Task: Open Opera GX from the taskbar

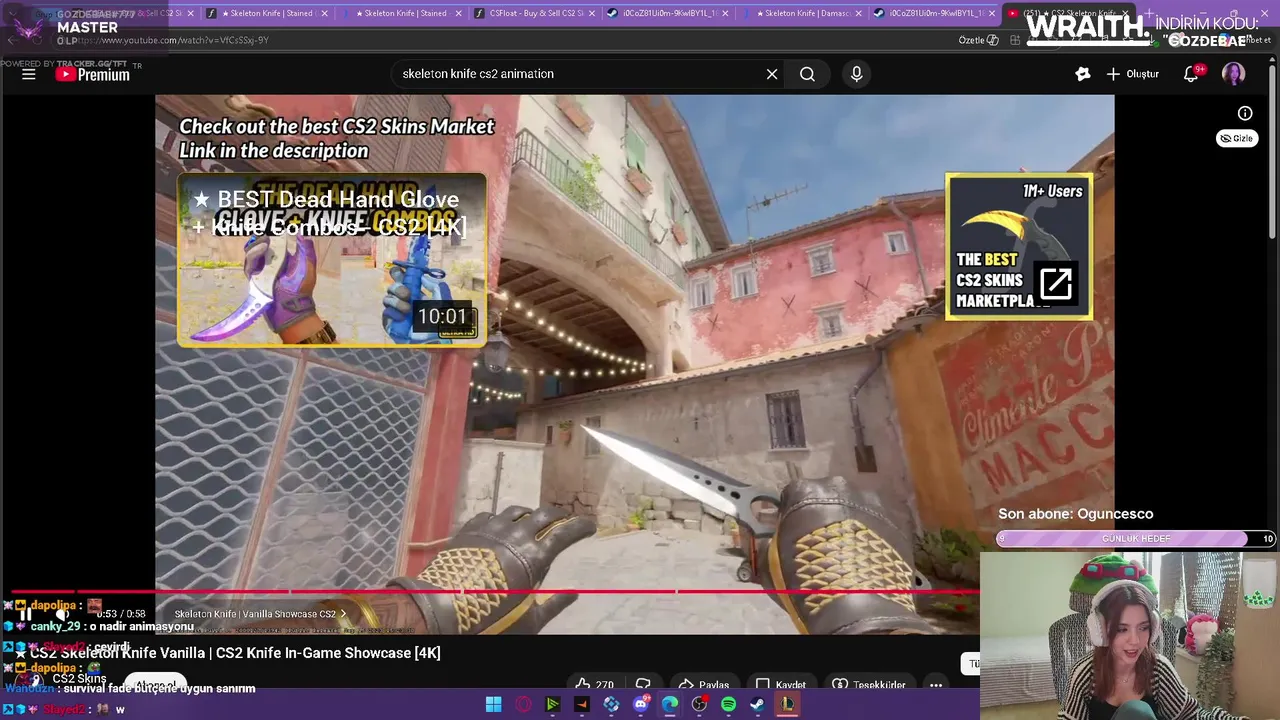Action: point(523,705)
